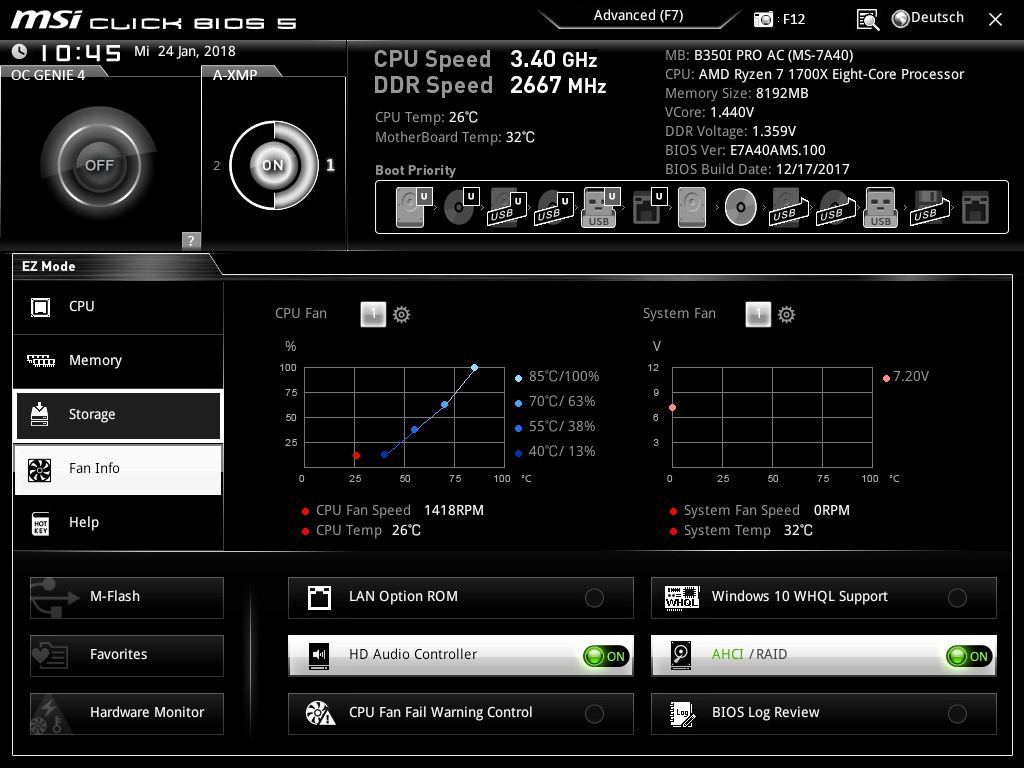
Task: Select the UEFI hard disk boot device
Action: click(x=414, y=207)
